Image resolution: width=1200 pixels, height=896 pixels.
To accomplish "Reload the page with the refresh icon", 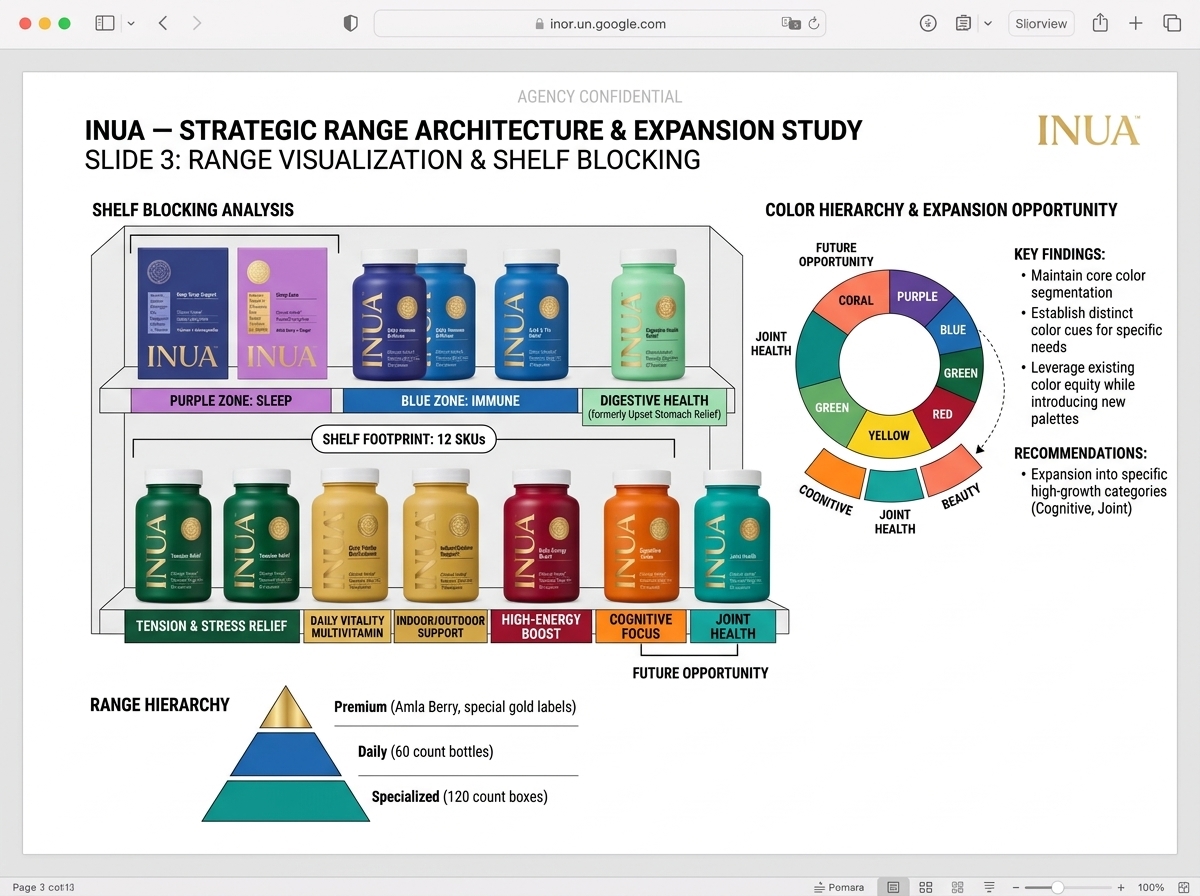I will tap(814, 23).
